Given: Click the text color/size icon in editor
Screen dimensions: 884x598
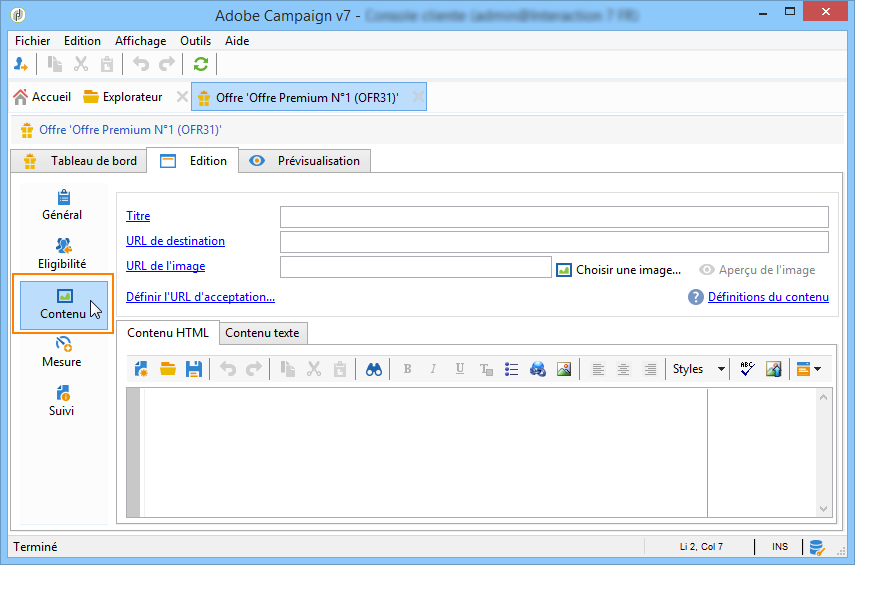Looking at the screenshot, I should coord(485,369).
